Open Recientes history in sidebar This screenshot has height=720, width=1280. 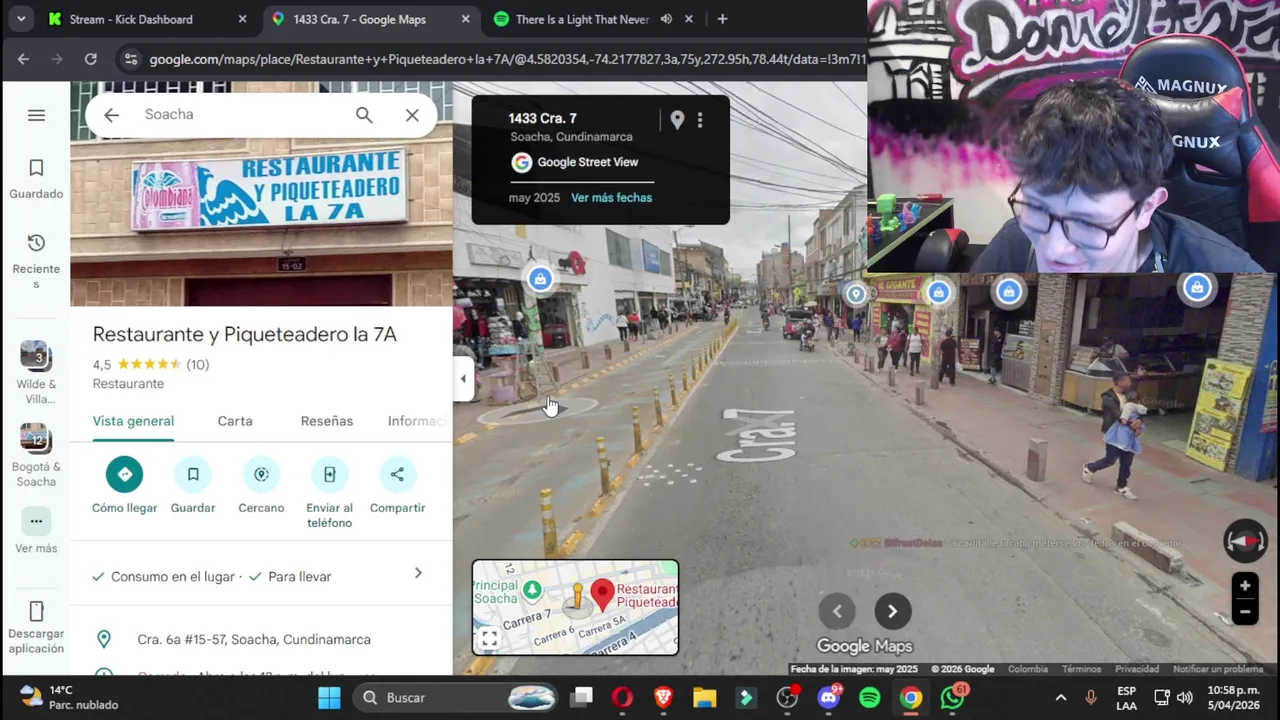[36, 261]
